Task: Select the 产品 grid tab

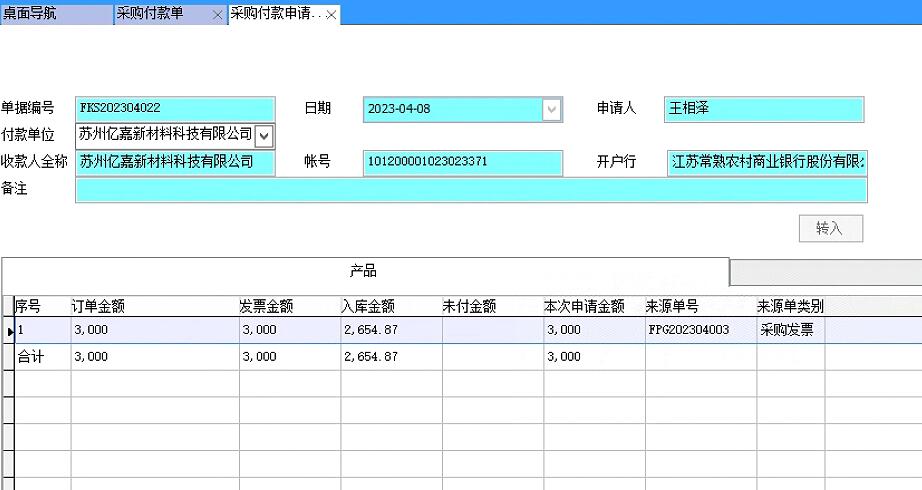Action: click(363, 272)
